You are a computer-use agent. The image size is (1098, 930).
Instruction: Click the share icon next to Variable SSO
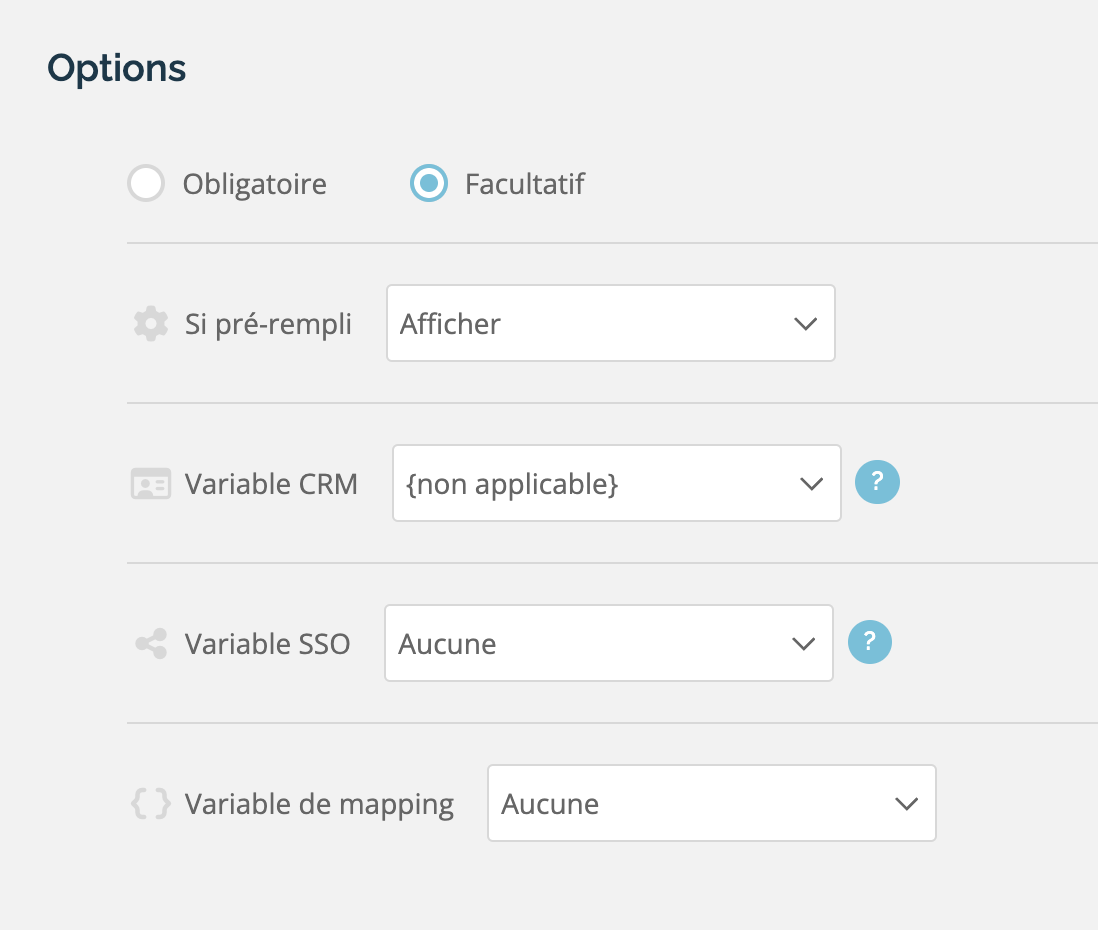(x=151, y=644)
